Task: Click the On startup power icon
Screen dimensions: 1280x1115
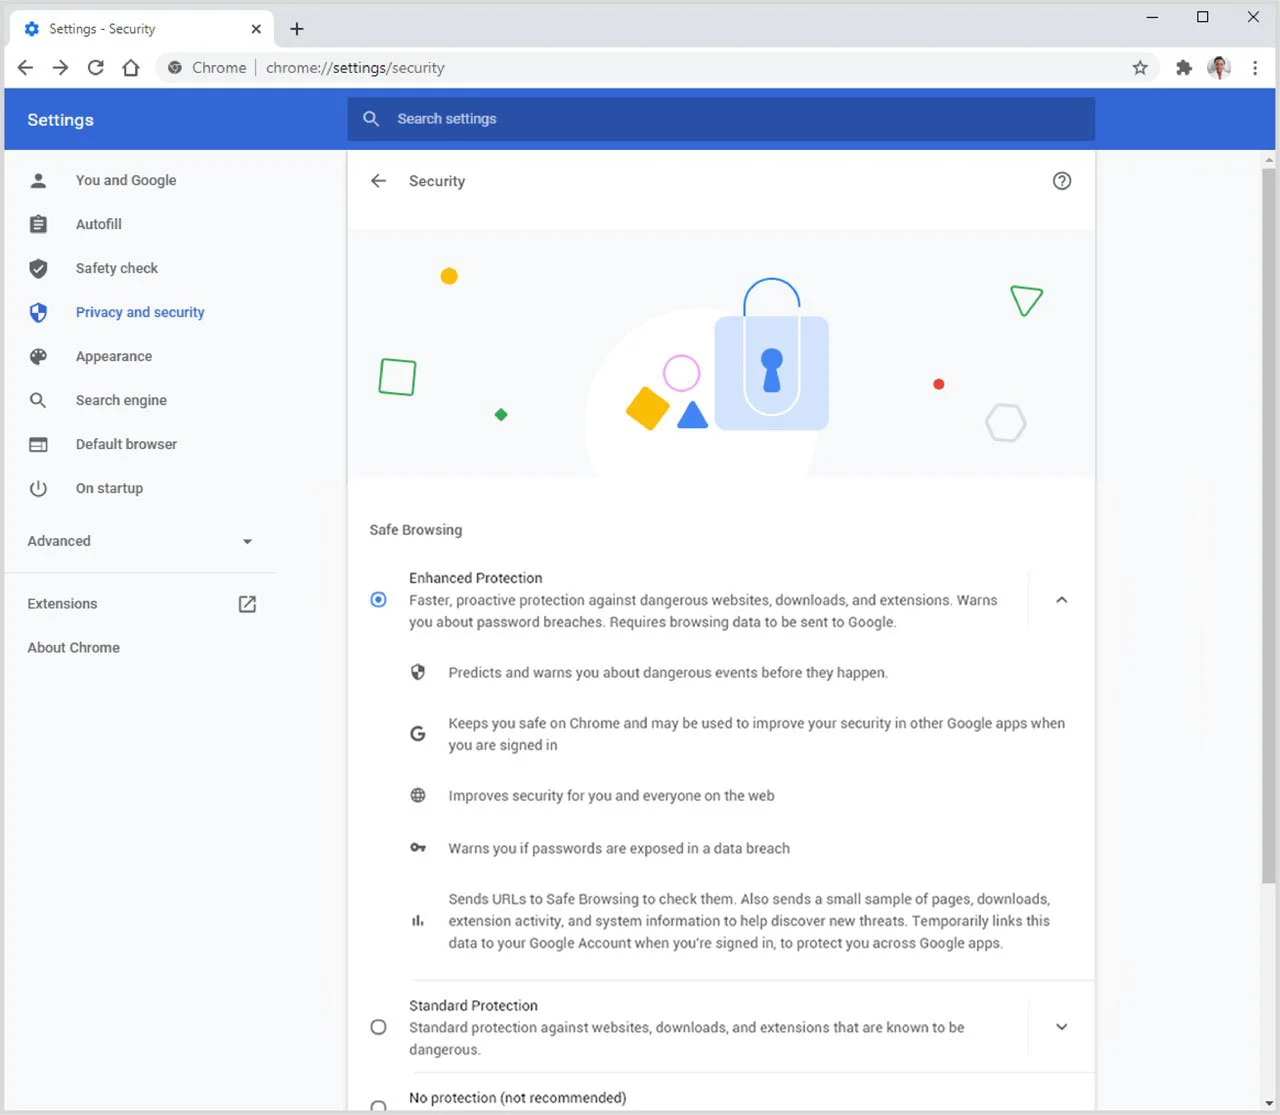Action: 38,488
